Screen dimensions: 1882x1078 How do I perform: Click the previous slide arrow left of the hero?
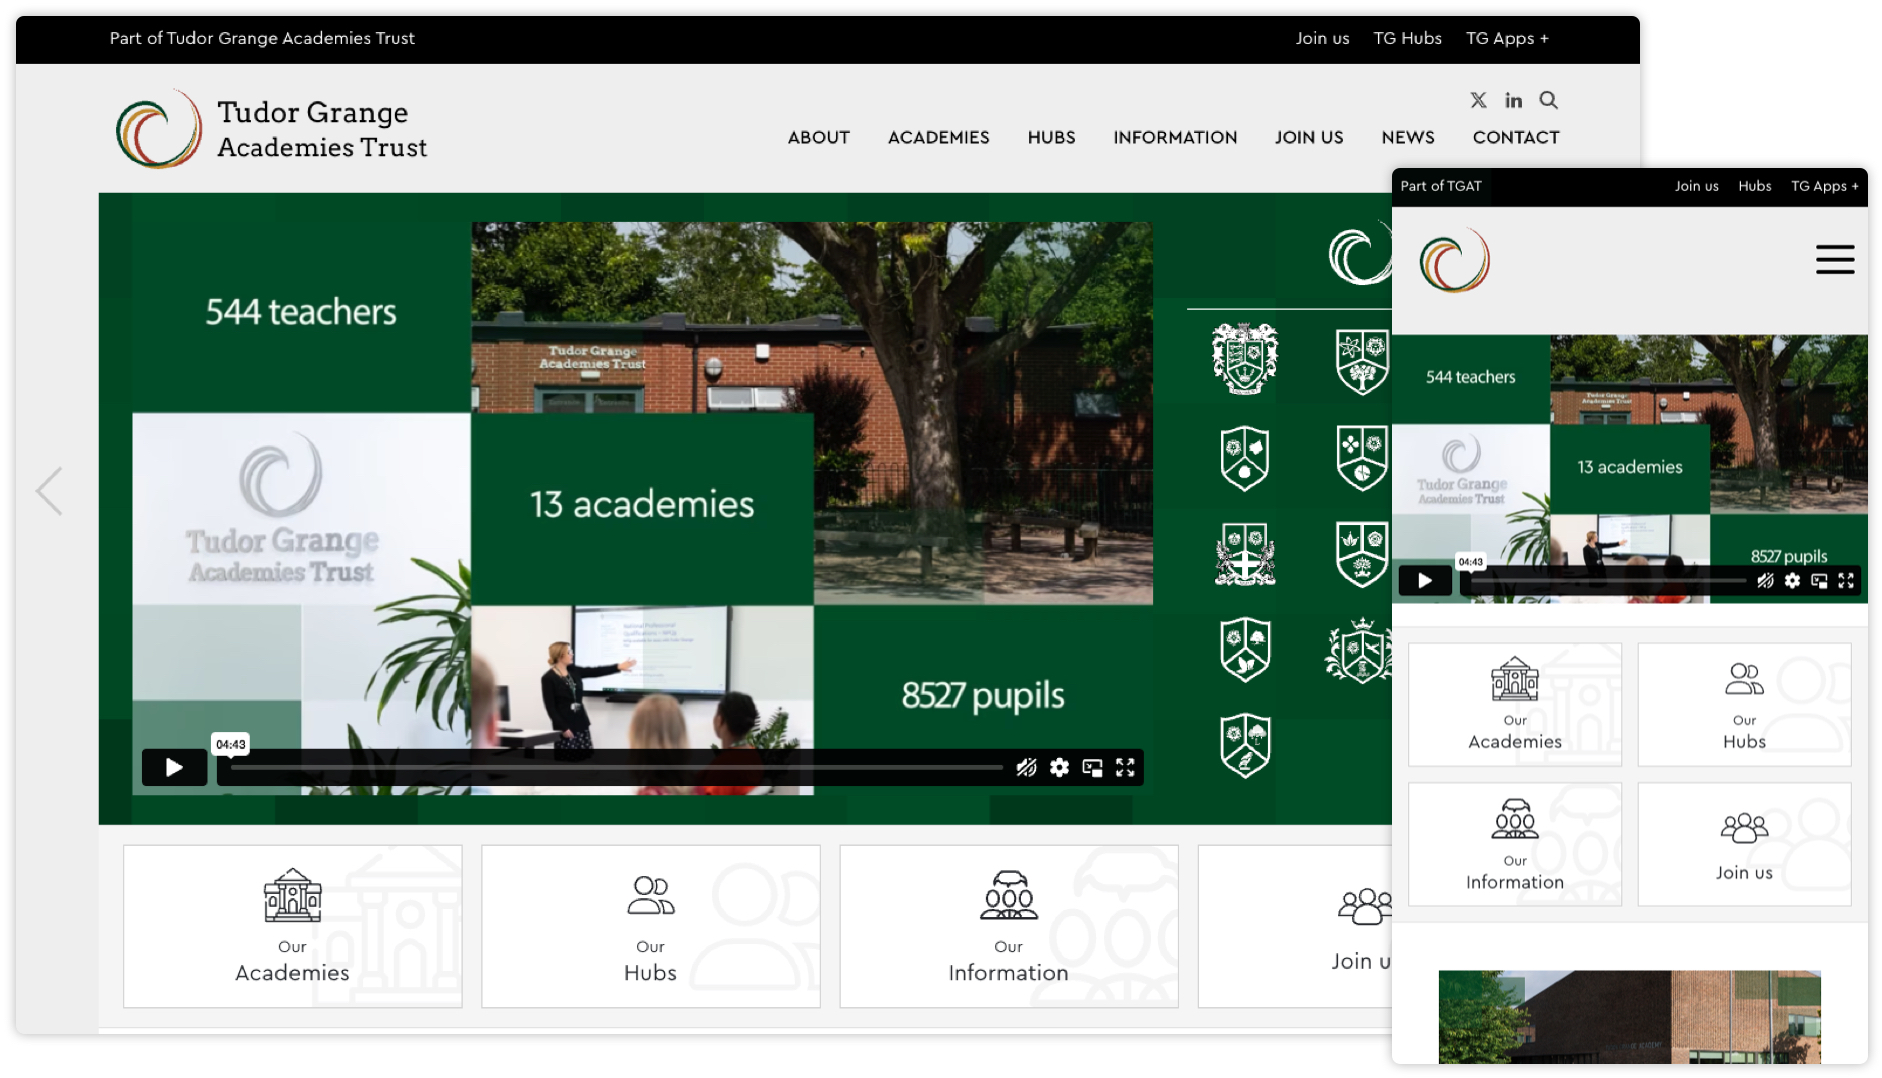point(49,491)
